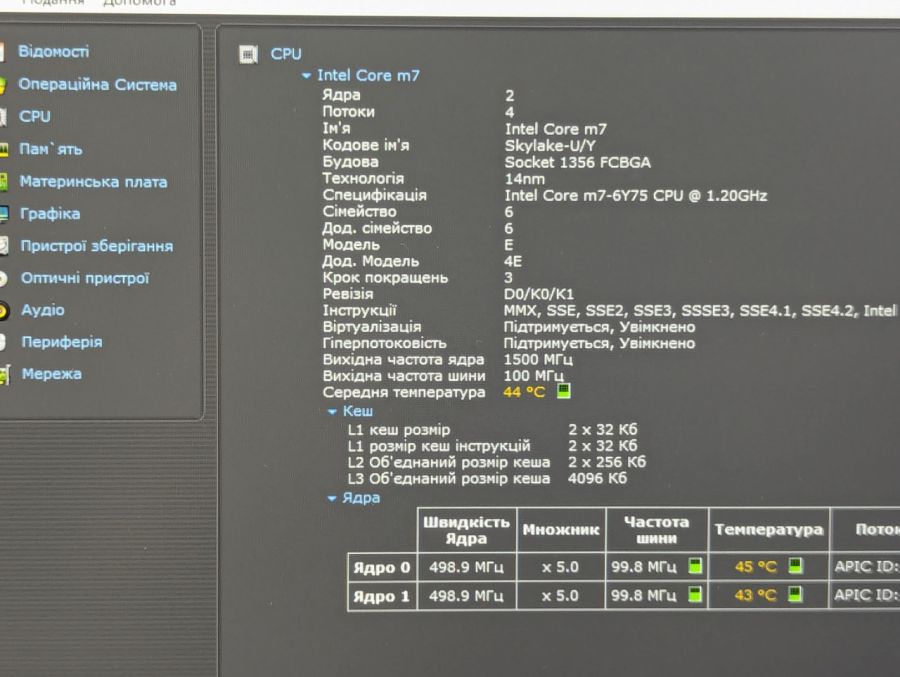Screen dimensions: 900x677
Task: Select L2 Об'єднаний розмір кеша row
Action: click(x=496, y=462)
